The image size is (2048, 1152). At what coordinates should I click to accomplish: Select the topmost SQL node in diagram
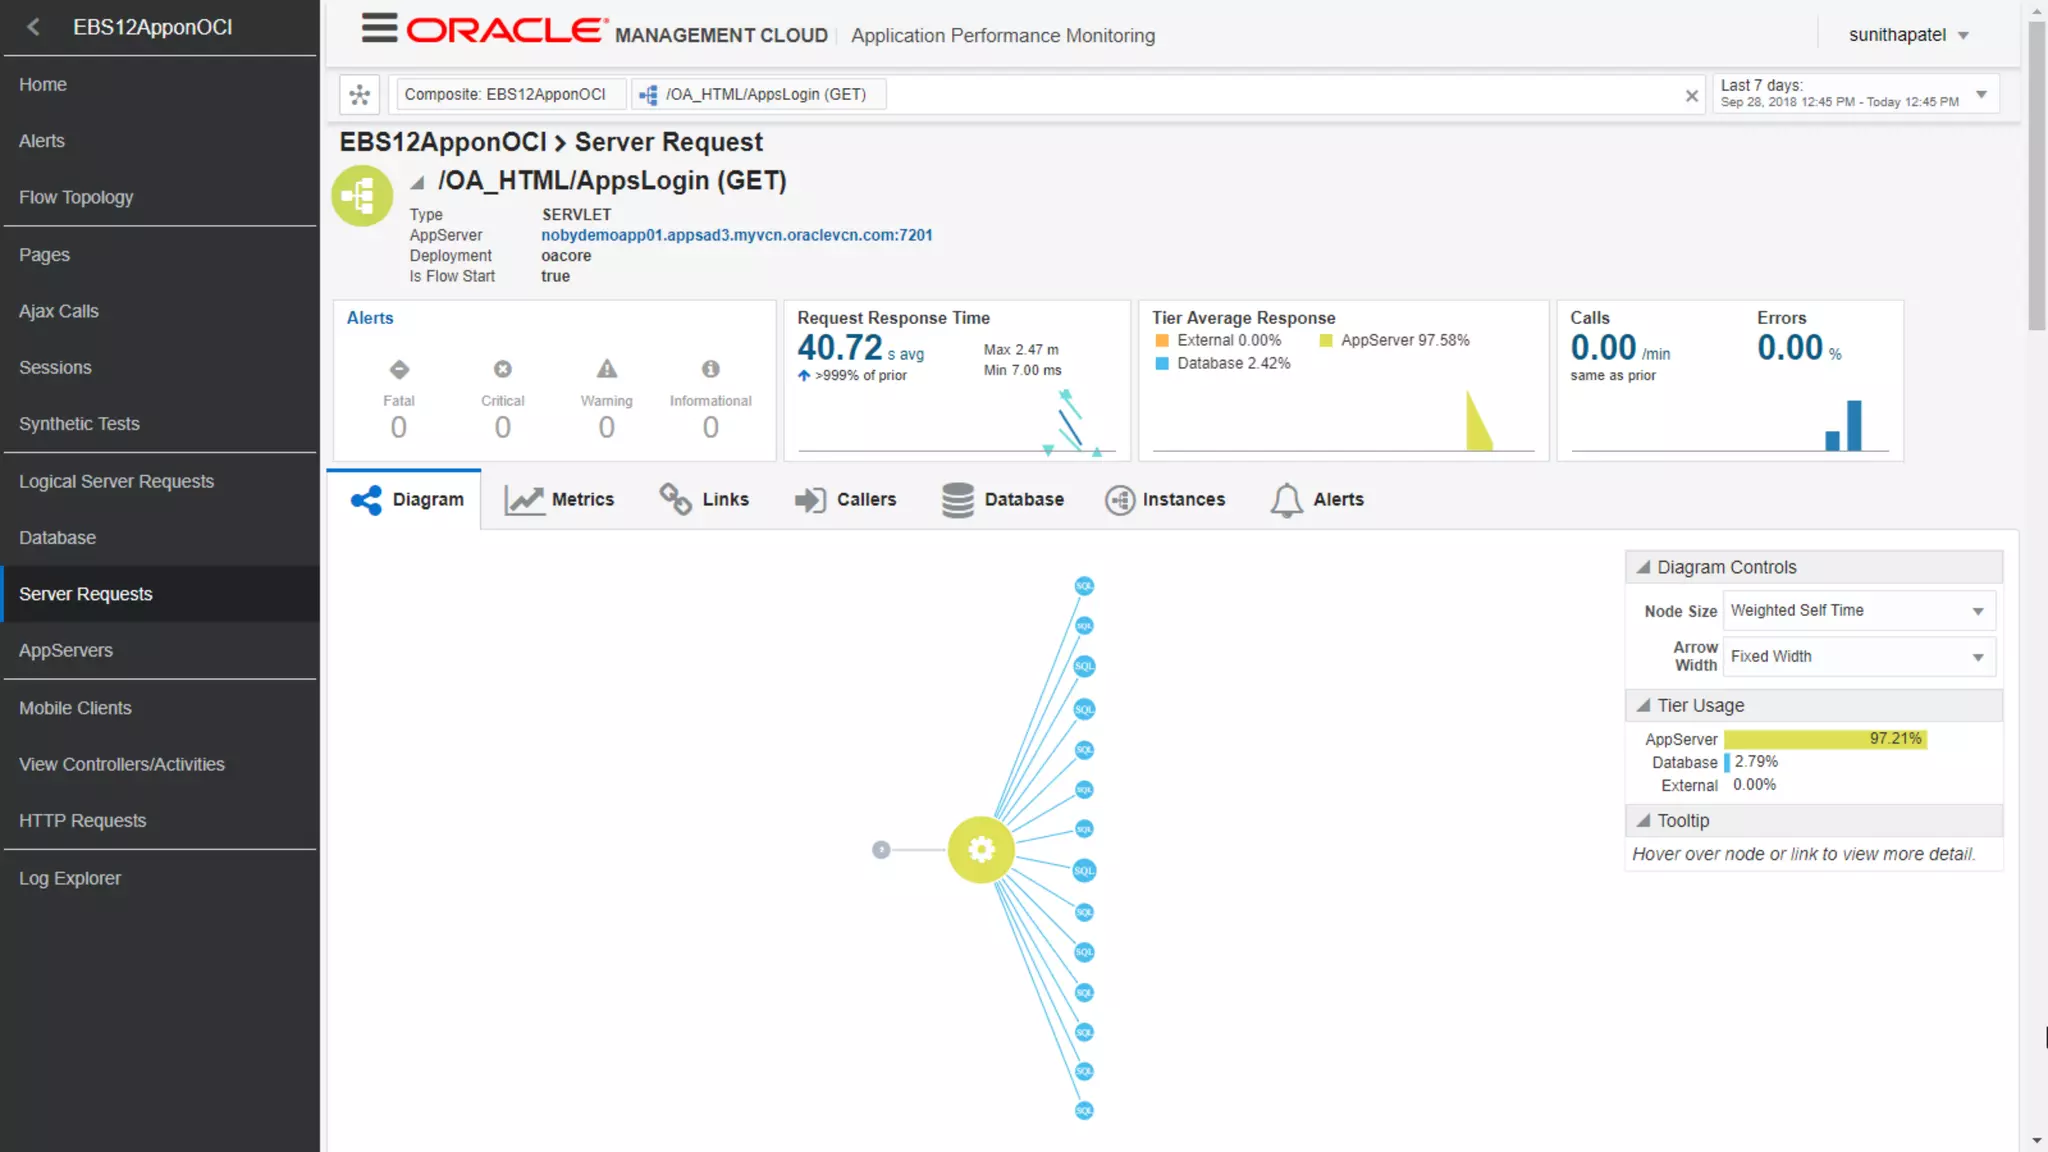coord(1084,586)
